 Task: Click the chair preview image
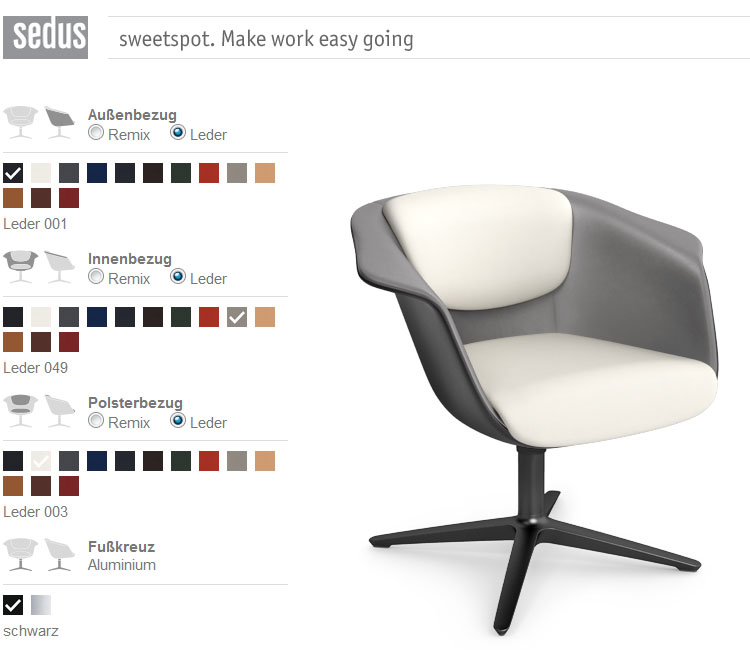coord(533,409)
